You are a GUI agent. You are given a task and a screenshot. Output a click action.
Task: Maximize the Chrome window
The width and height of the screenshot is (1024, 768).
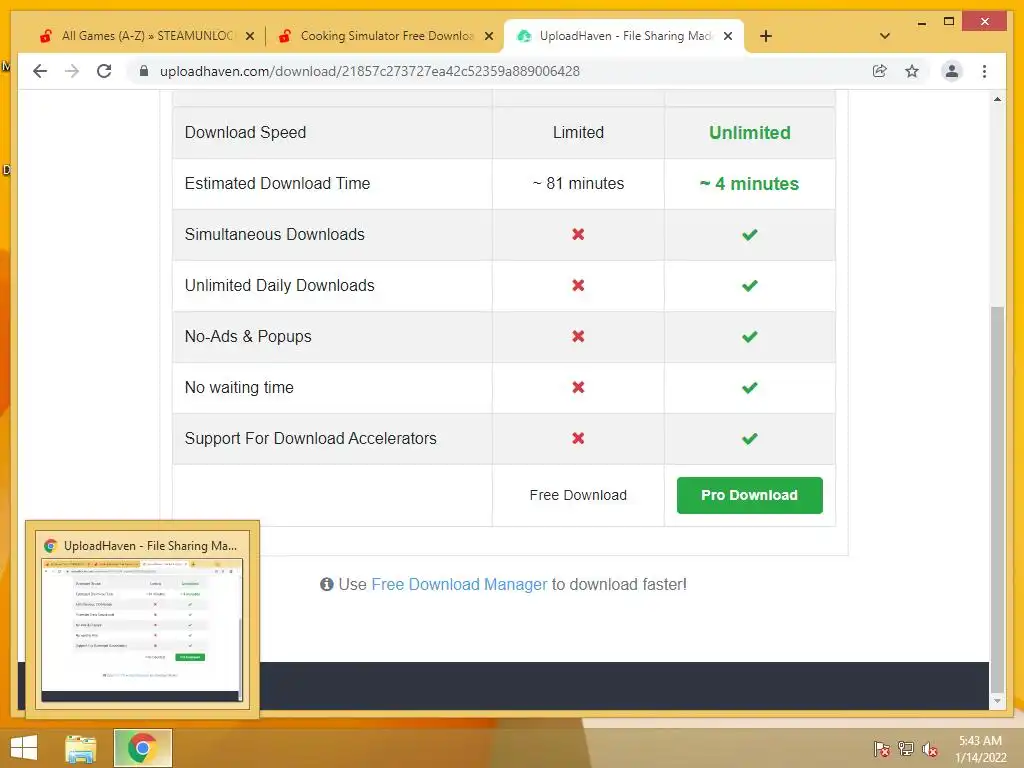[949, 22]
